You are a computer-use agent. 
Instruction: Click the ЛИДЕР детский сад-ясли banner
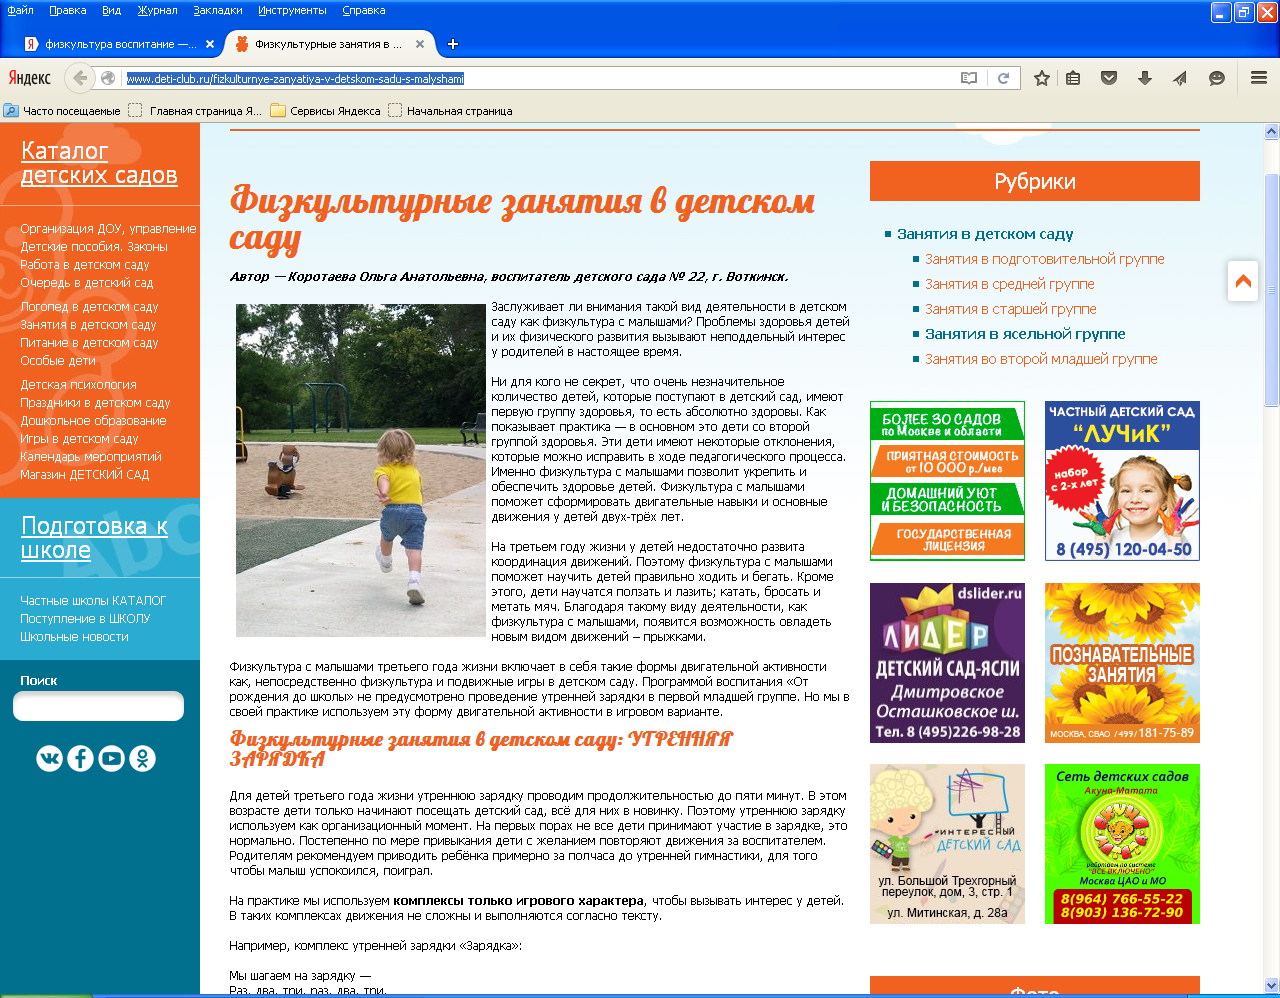coord(947,663)
